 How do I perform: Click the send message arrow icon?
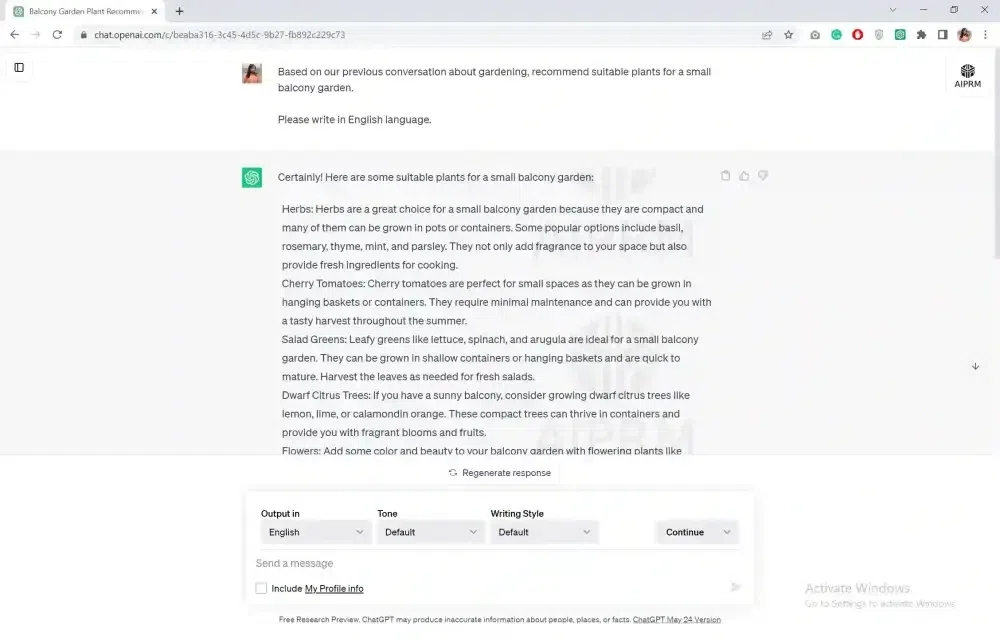[736, 587]
